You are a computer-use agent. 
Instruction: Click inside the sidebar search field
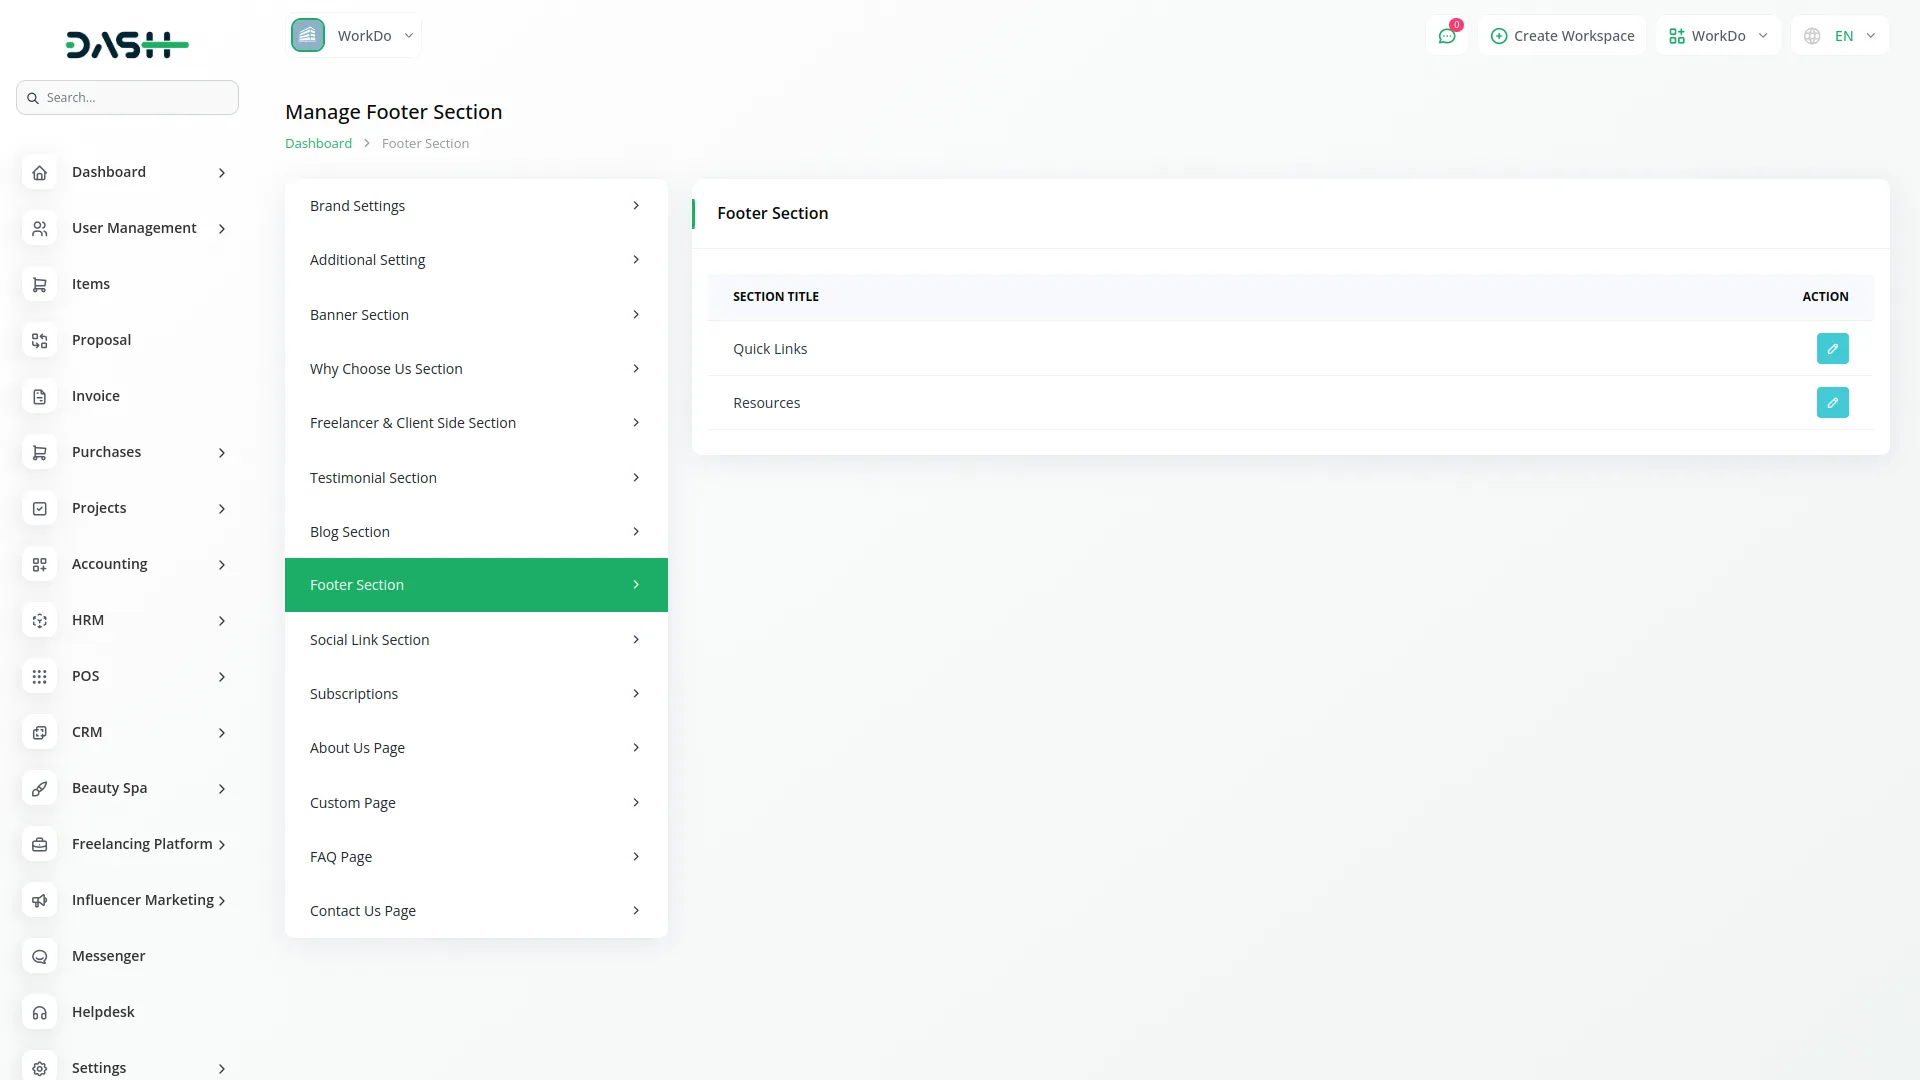pos(127,97)
